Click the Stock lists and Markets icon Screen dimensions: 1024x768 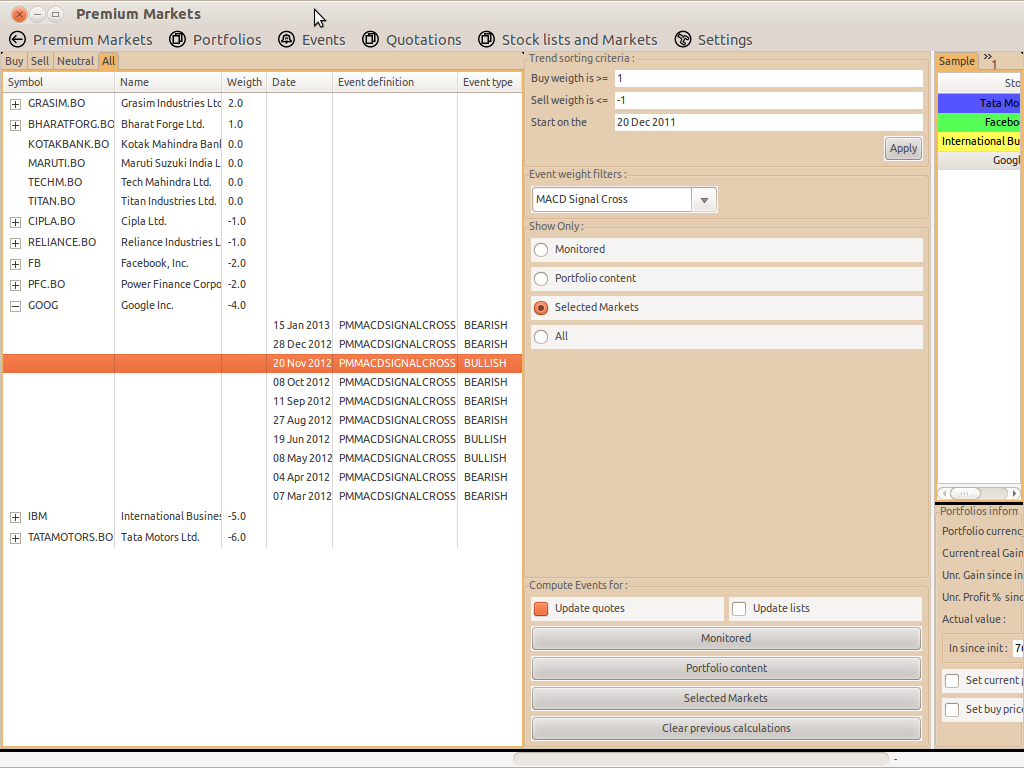pos(486,40)
